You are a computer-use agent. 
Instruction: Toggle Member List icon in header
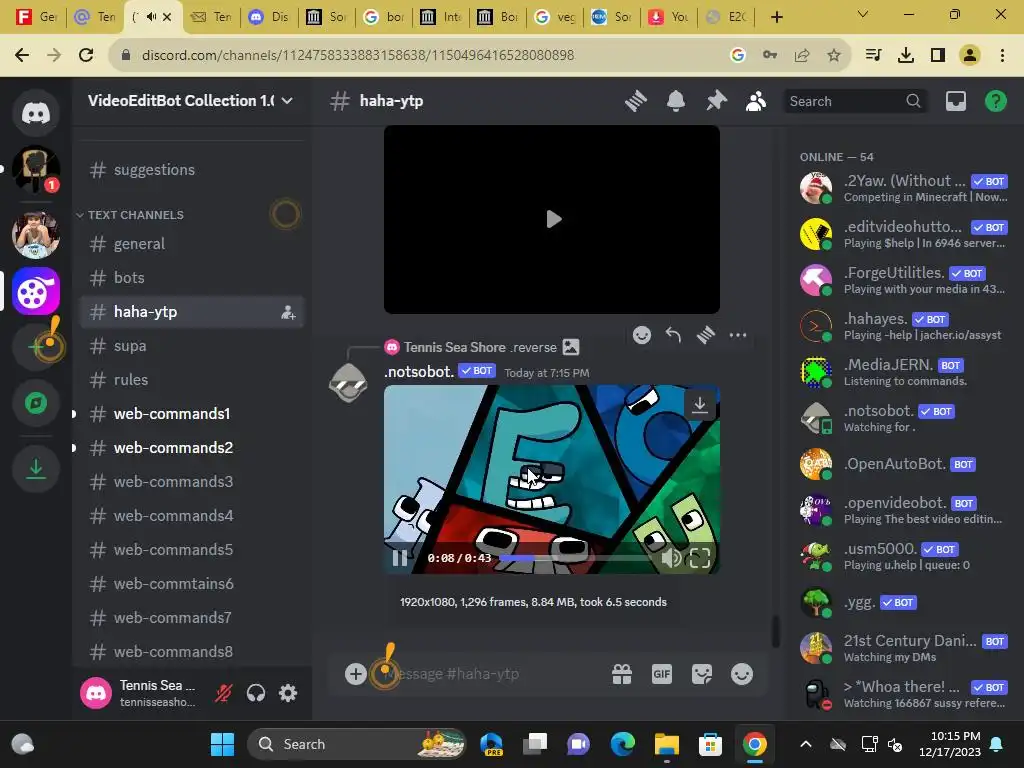pyautogui.click(x=756, y=101)
